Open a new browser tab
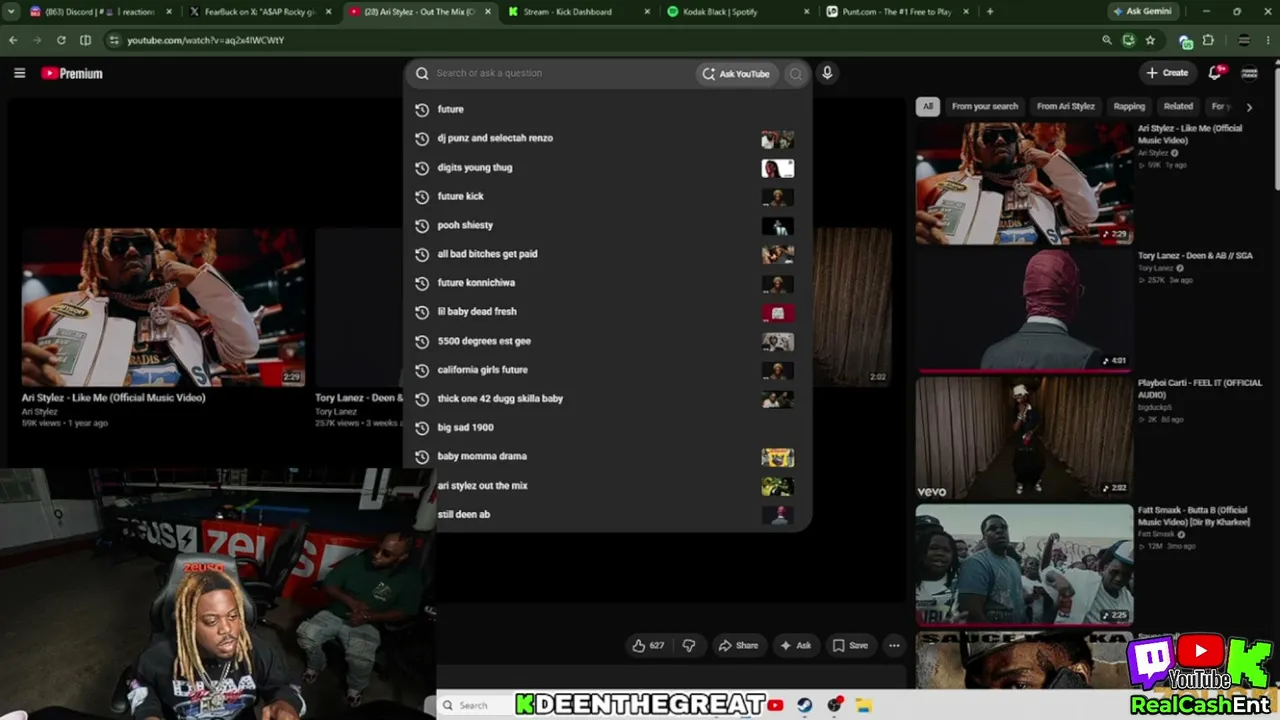The height and width of the screenshot is (720, 1280). point(990,12)
